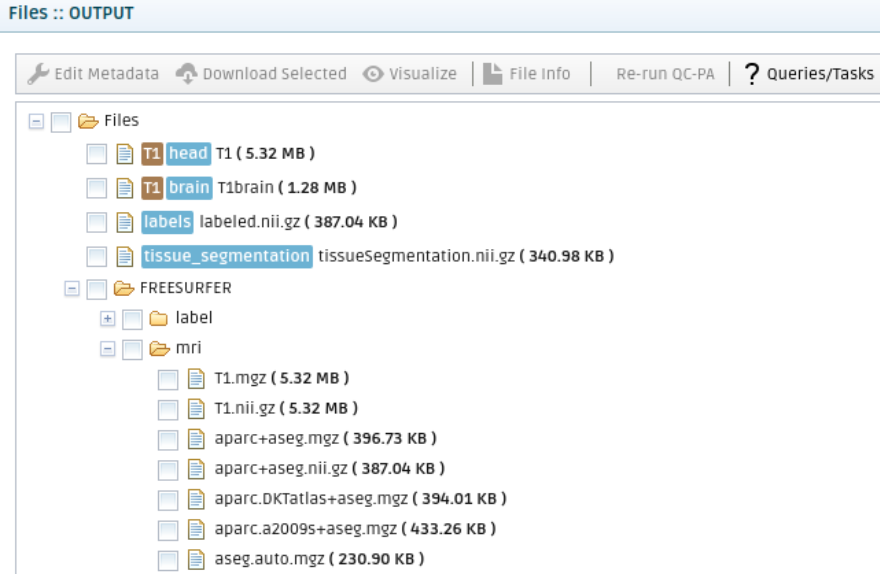Click the brown T1 tag on T1brain
880x574 pixels.
click(x=152, y=188)
